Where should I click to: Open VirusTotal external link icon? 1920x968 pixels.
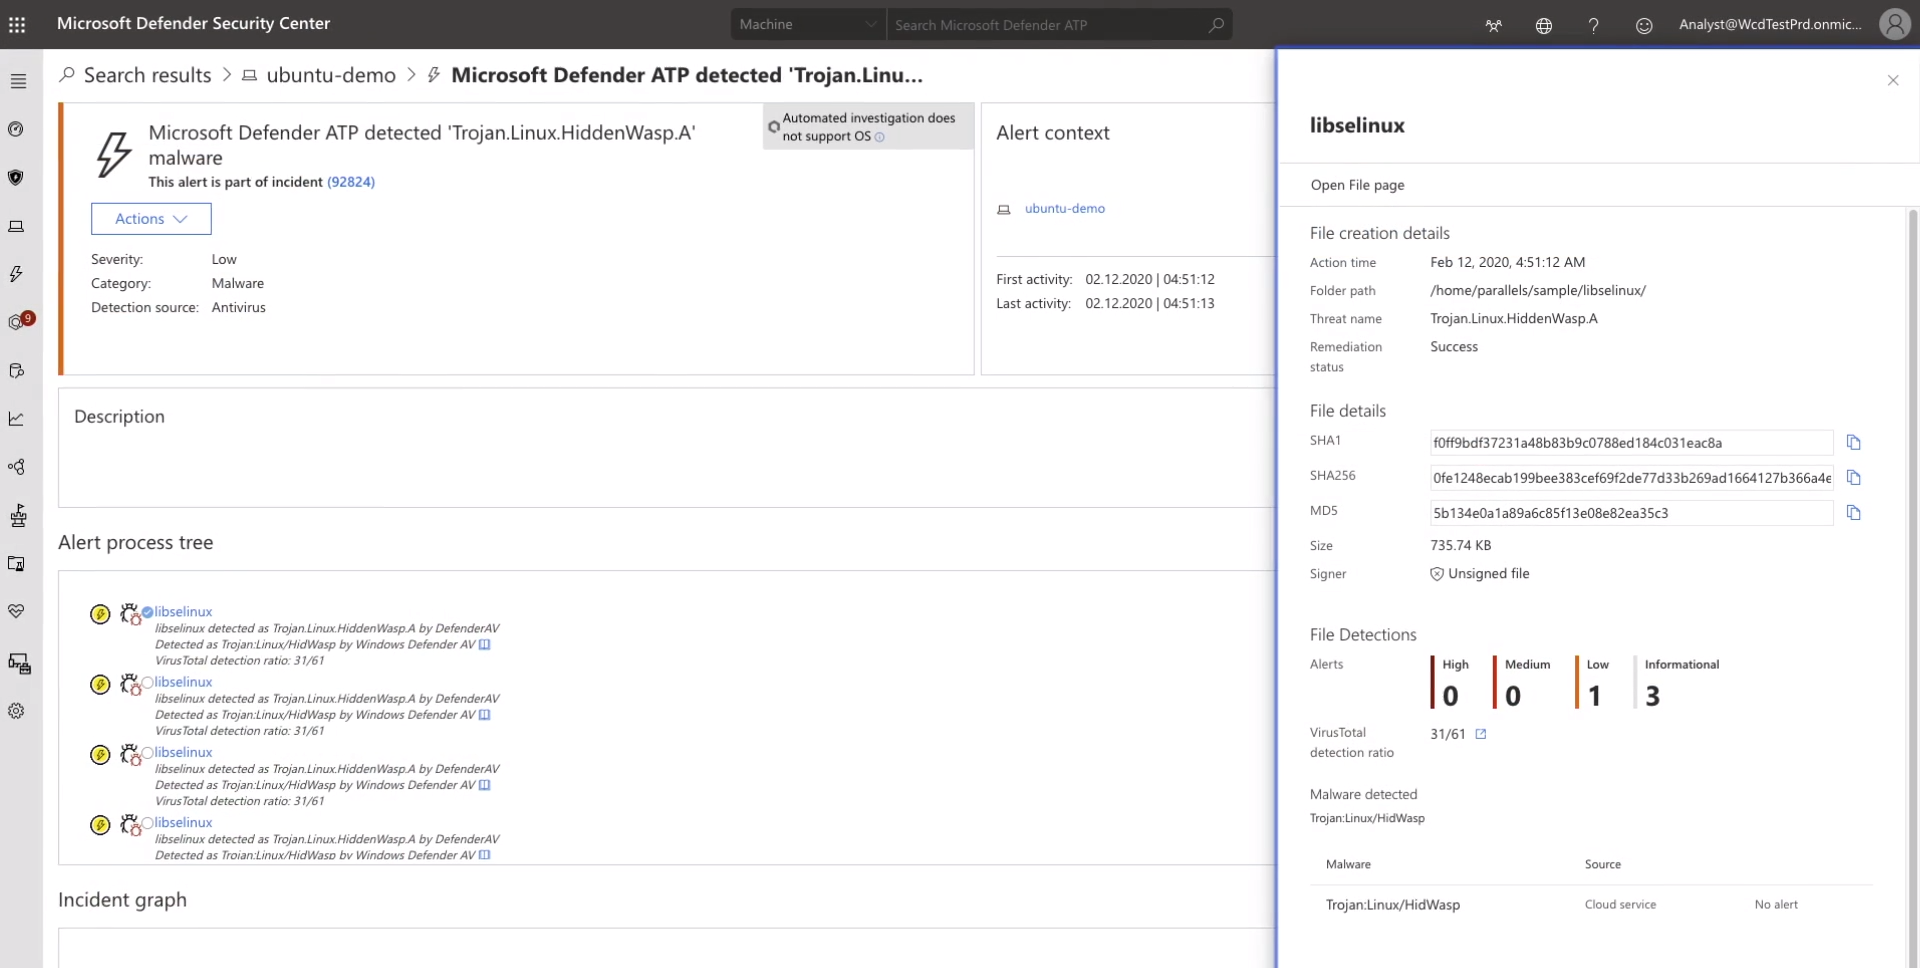click(x=1481, y=734)
